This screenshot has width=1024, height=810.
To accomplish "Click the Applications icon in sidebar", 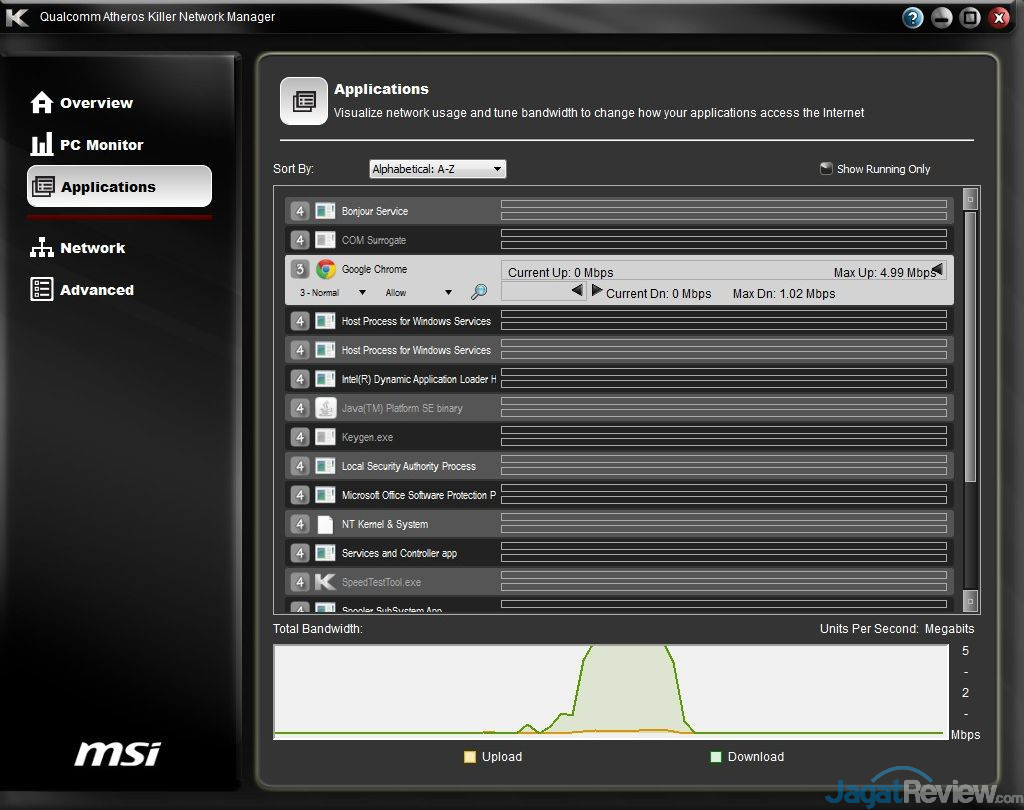I will click(x=44, y=187).
